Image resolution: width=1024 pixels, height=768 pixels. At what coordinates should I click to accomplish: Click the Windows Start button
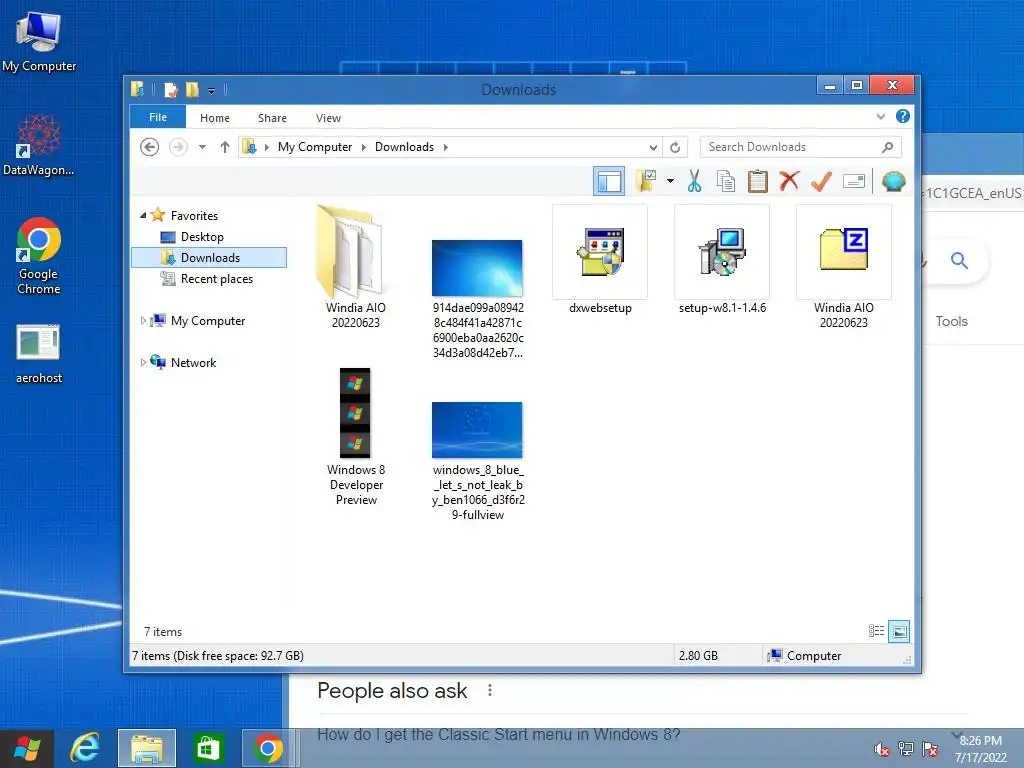27,748
